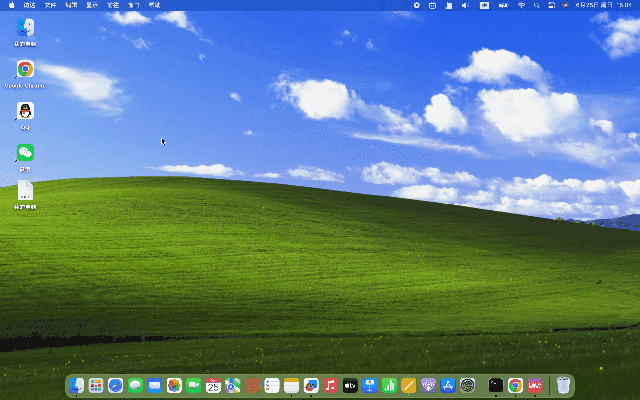Open the purple app icon beside App Store

click(x=428, y=385)
